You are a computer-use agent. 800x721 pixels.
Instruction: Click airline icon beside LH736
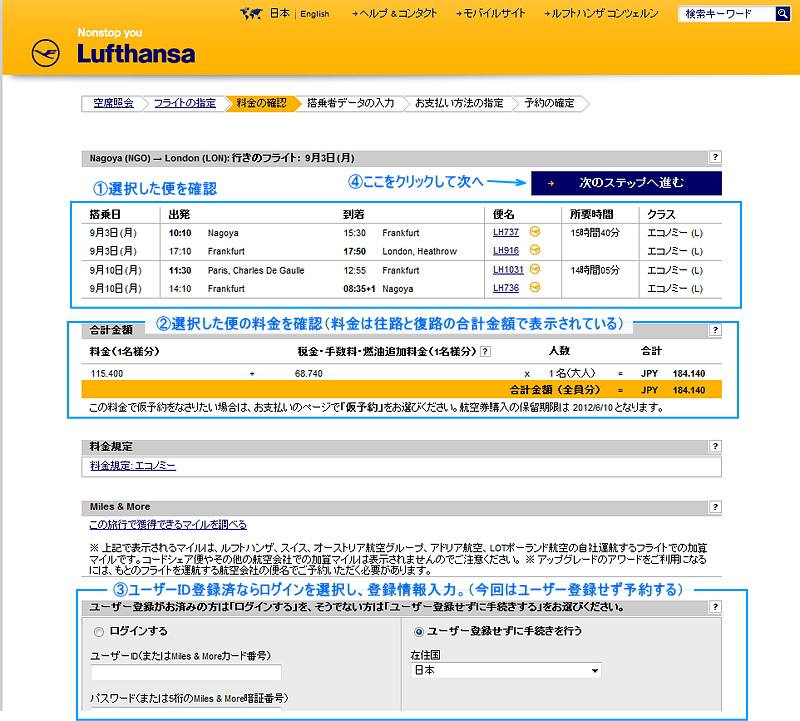coord(535,287)
